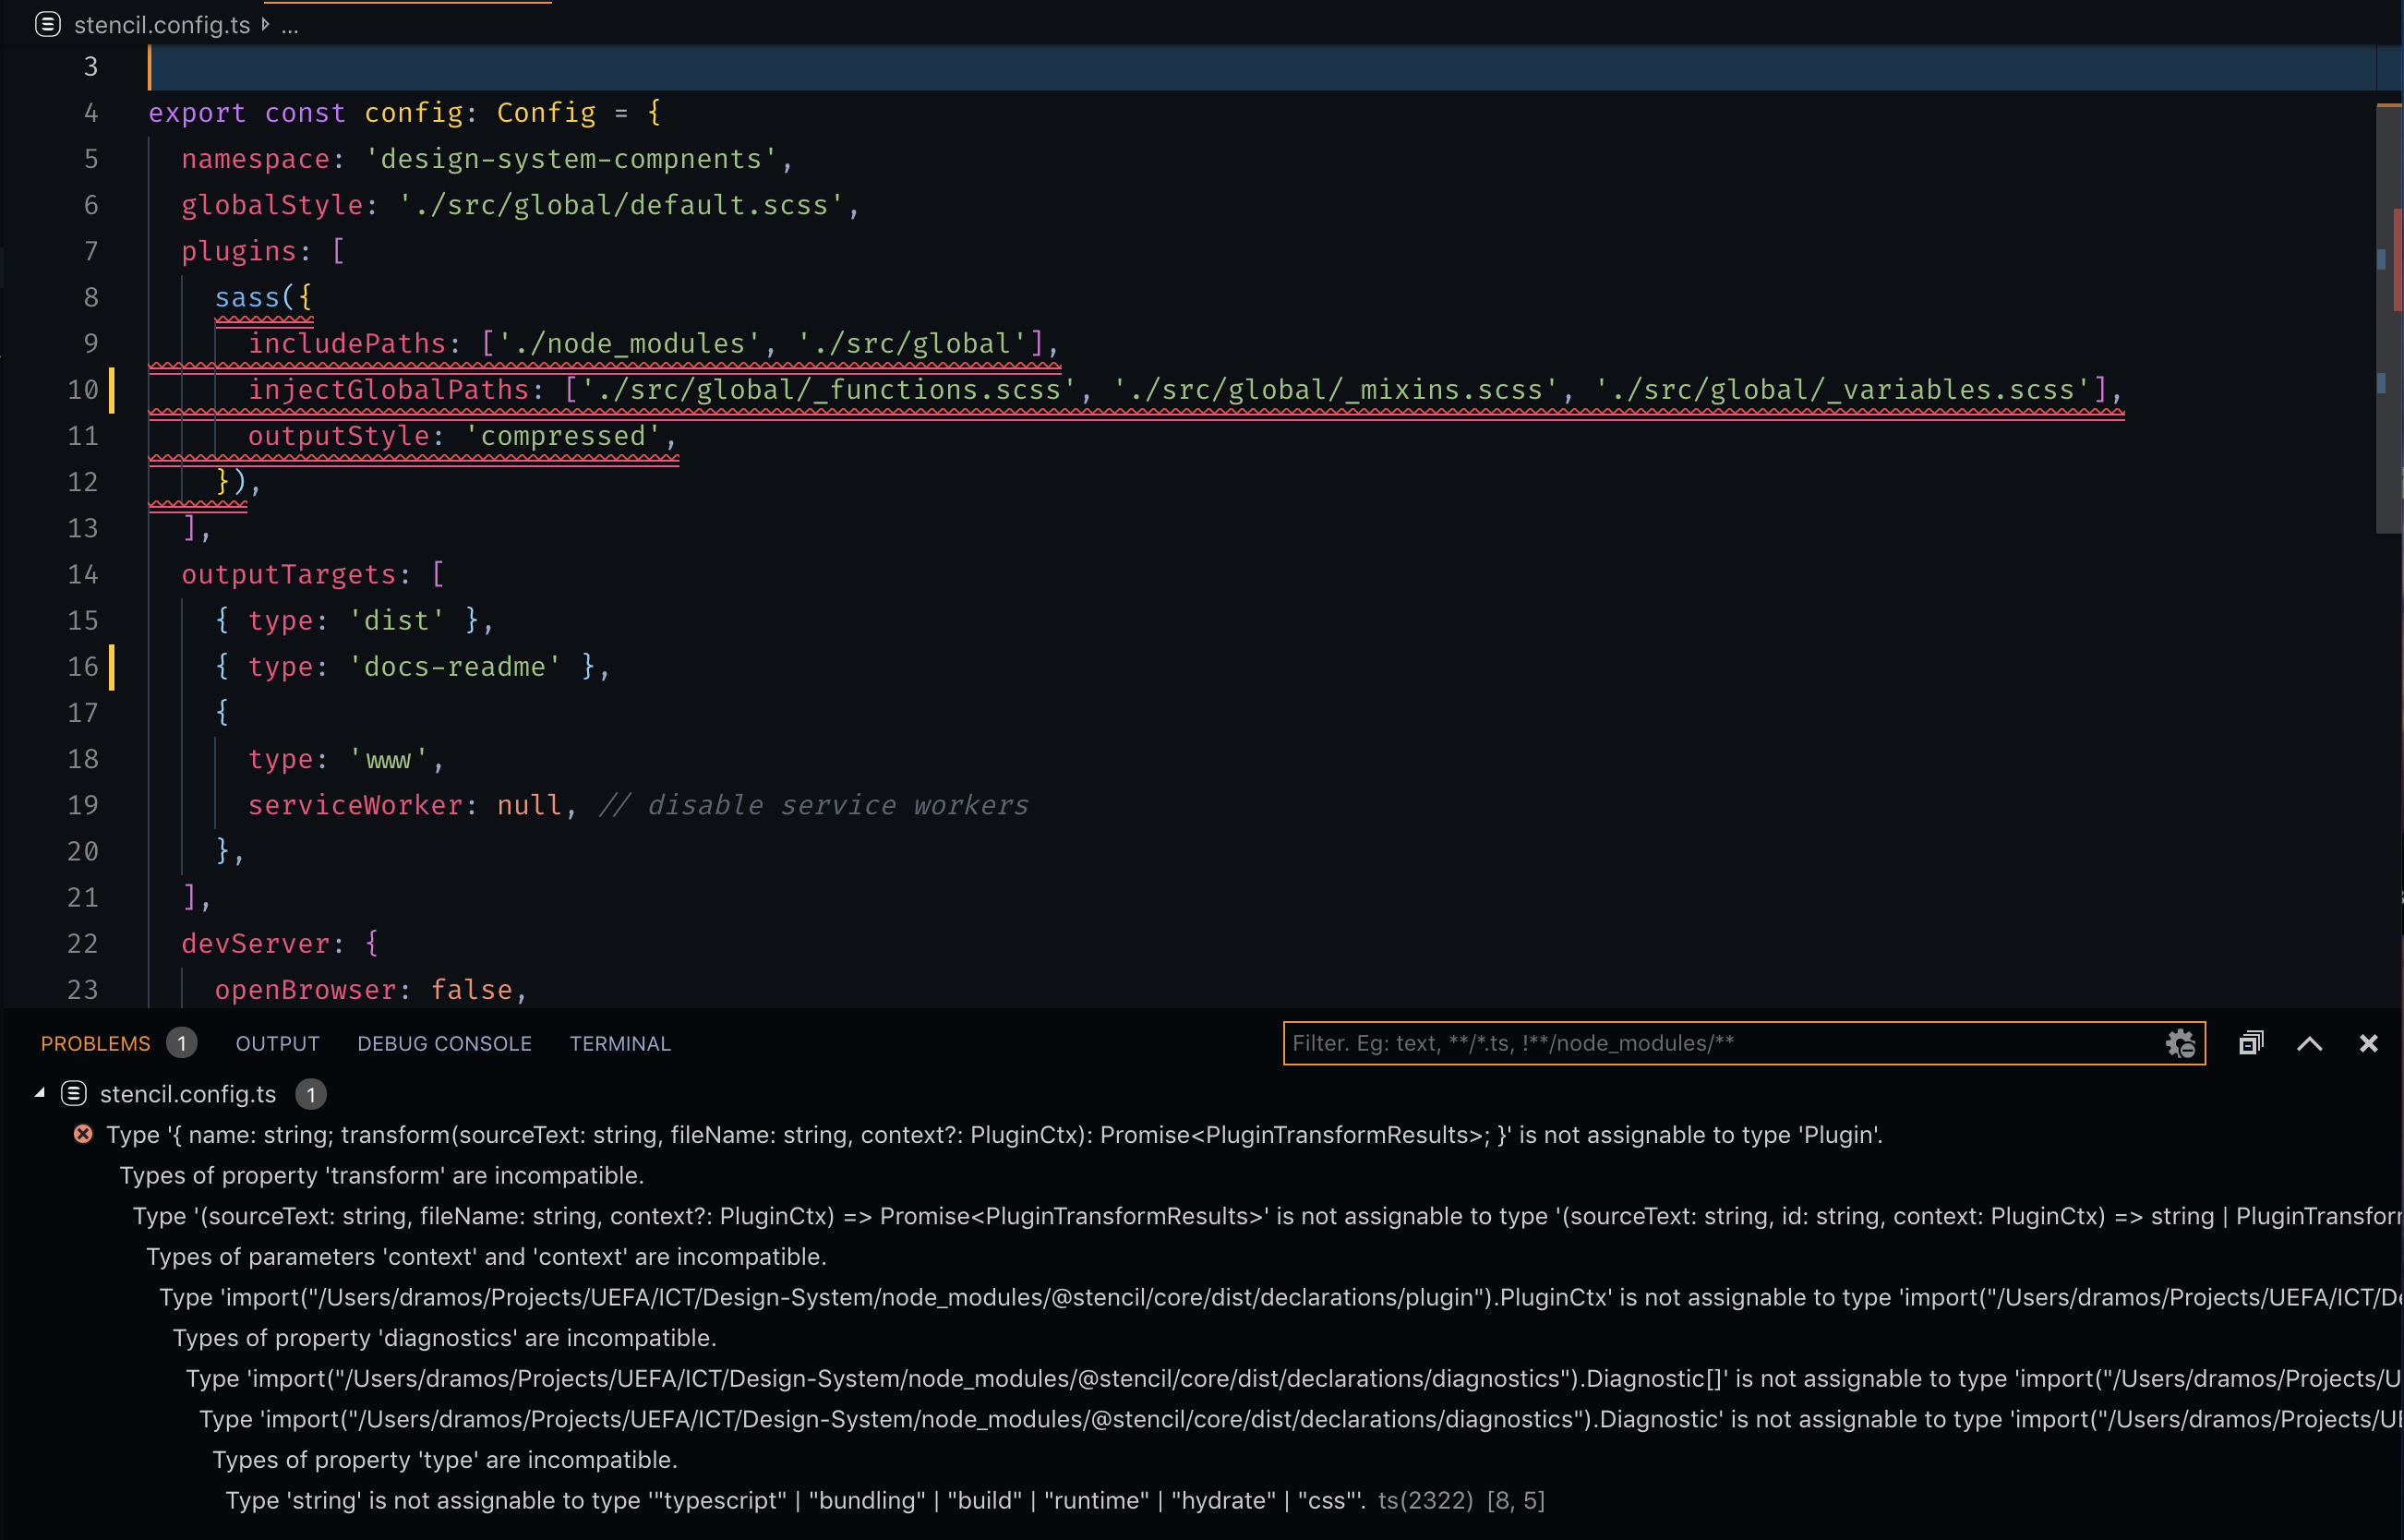
Task: Click the chevron after stencil.config.ts in the breadcrumb
Action: (x=265, y=25)
